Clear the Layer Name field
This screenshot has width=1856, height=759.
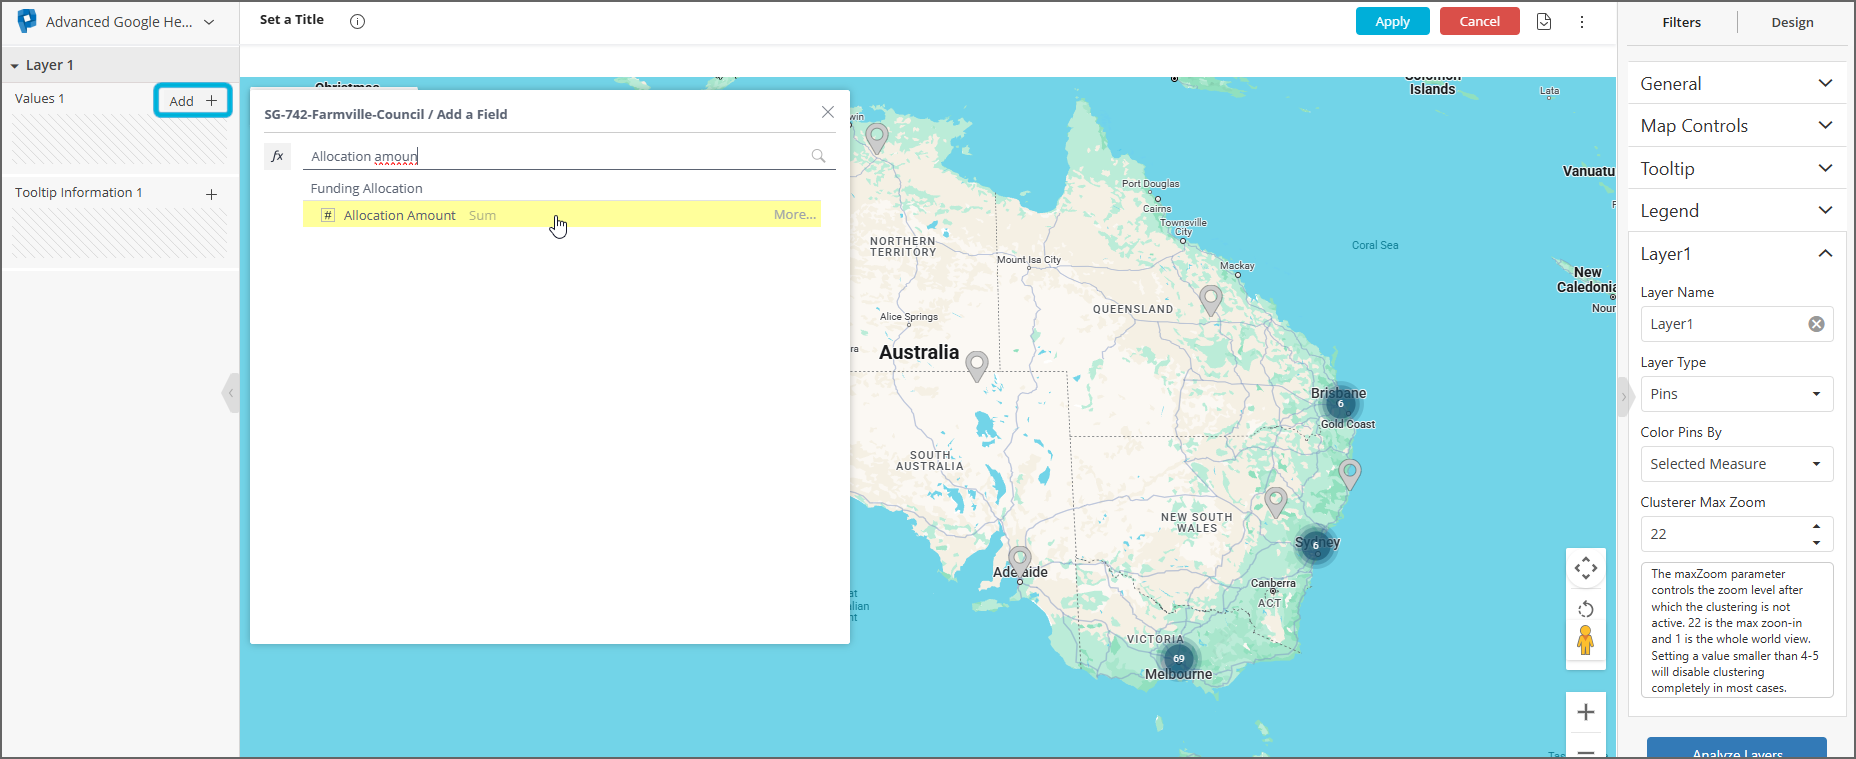point(1816,324)
